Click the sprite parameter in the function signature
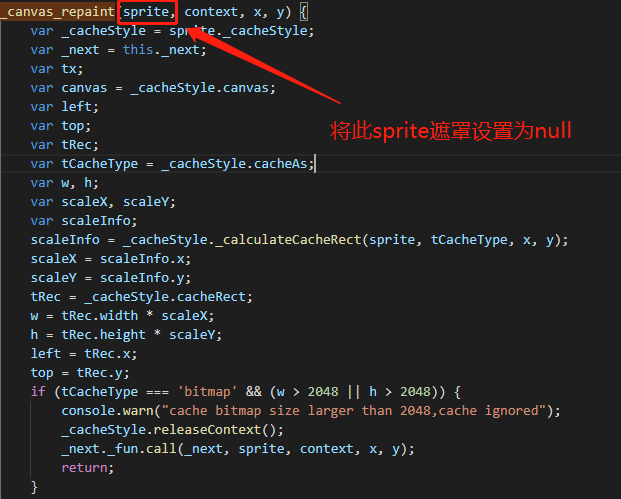Viewport: 621px width, 499px height. [x=146, y=12]
